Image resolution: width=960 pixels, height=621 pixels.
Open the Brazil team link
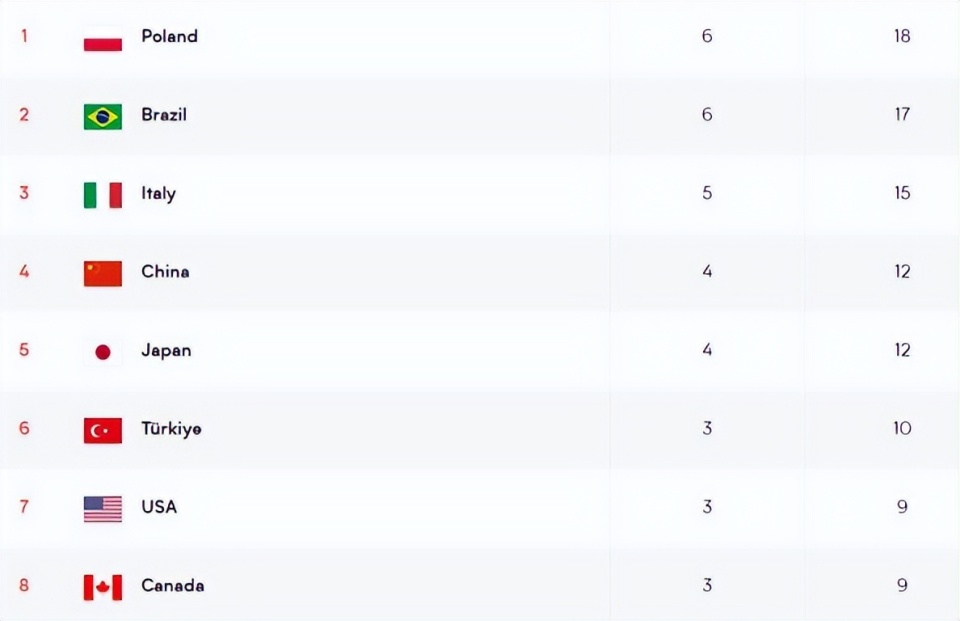click(164, 115)
